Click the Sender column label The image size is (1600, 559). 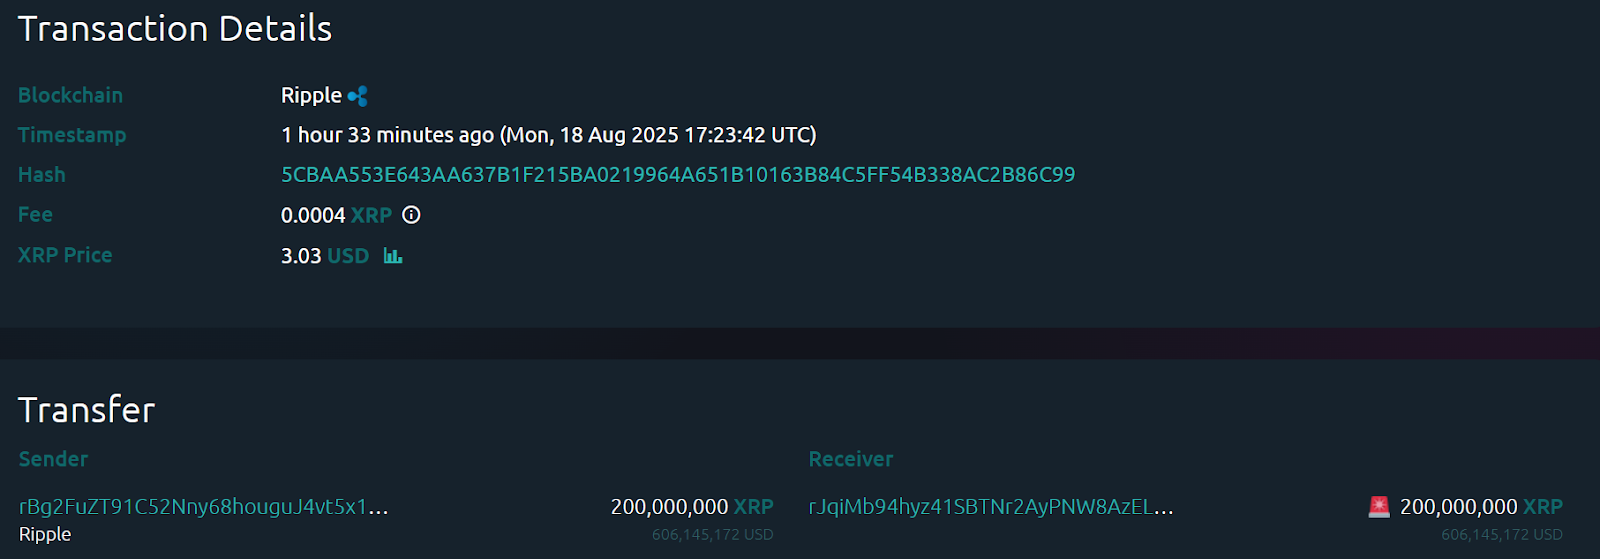coord(53,459)
